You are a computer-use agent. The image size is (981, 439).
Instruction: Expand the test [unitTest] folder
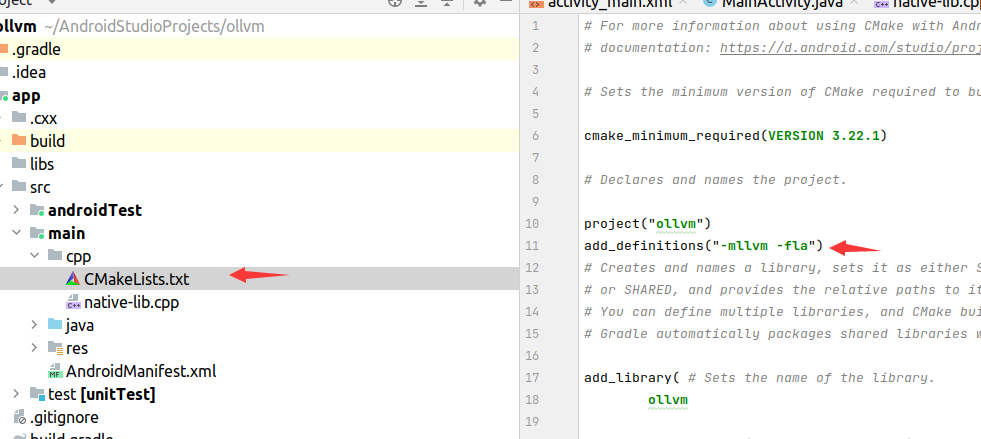pyautogui.click(x=17, y=394)
